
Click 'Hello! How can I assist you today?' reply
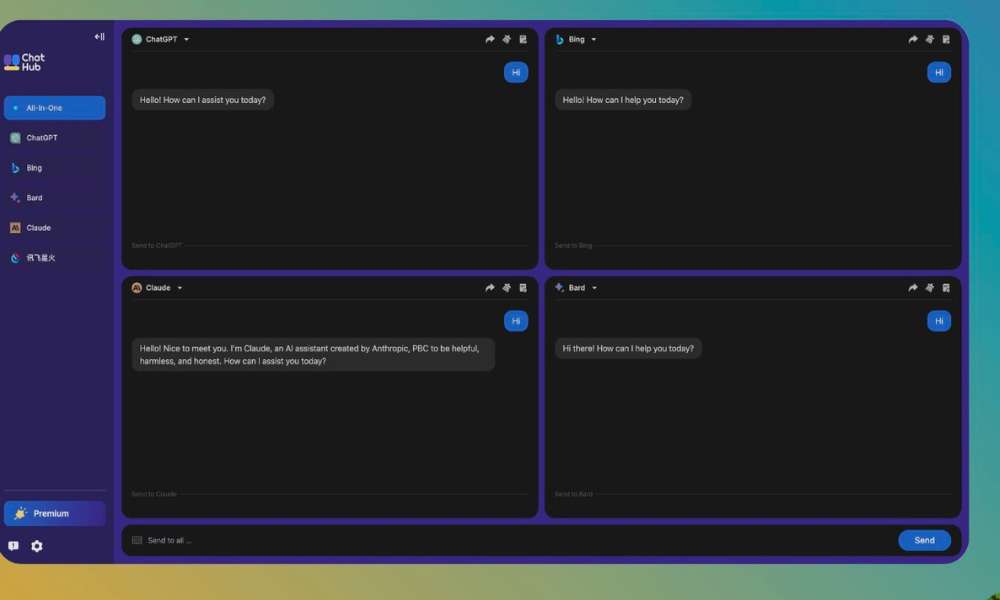(x=203, y=100)
